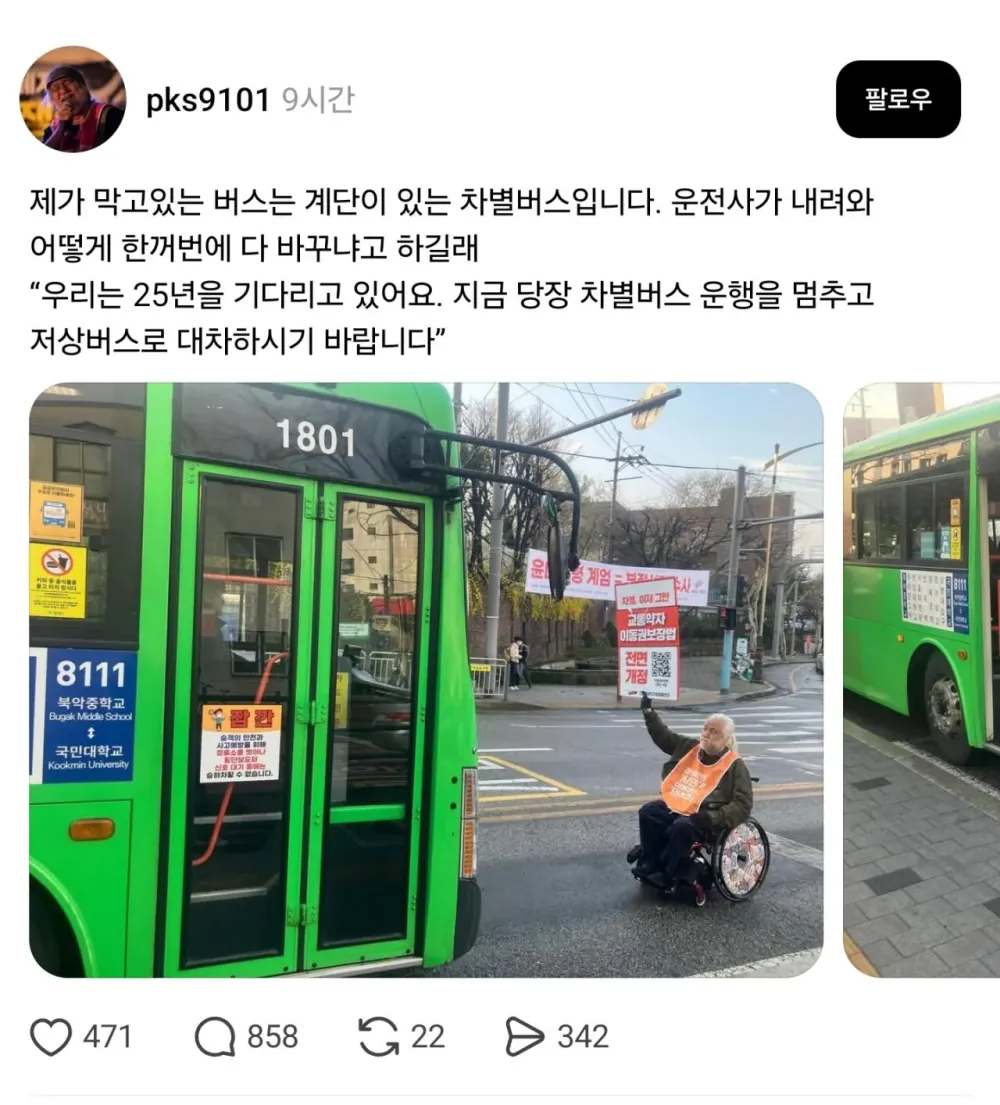Open the pks9101 username link
1000x1105 pixels.
coord(208,100)
